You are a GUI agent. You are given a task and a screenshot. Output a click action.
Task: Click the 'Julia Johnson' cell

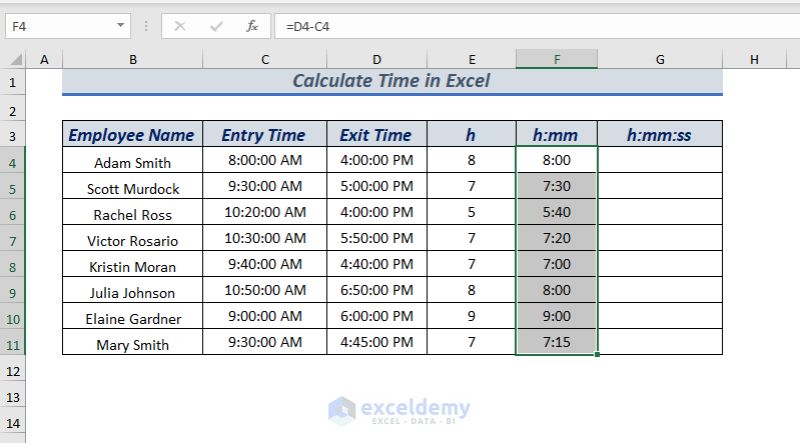133,290
